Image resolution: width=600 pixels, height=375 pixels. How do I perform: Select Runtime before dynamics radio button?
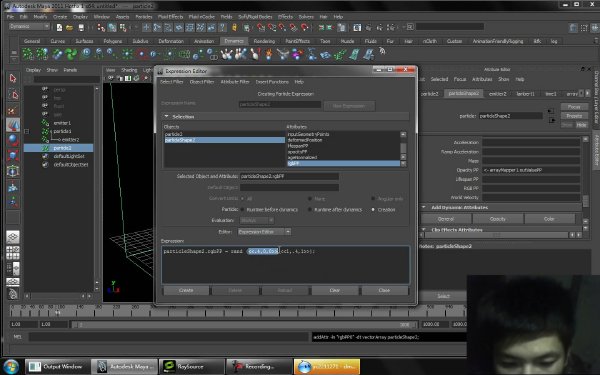[x=242, y=210]
